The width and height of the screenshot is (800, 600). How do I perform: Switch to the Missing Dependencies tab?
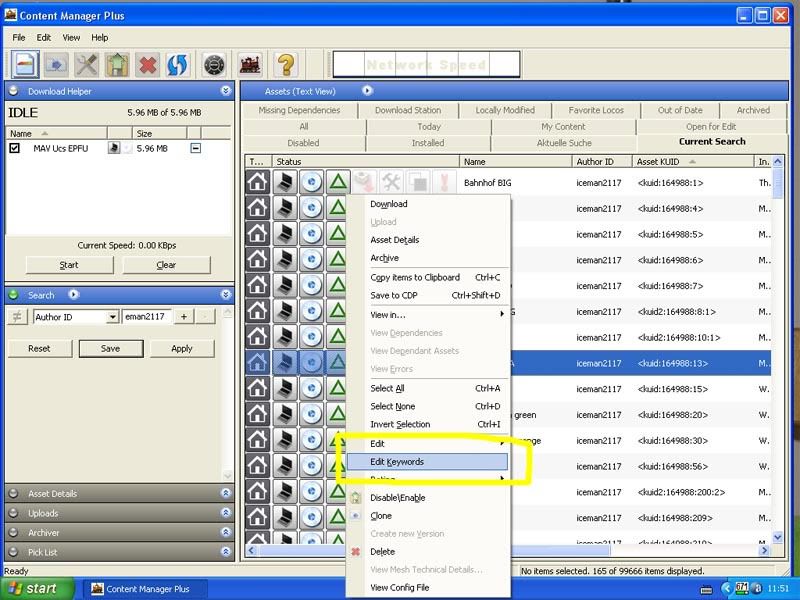(299, 110)
